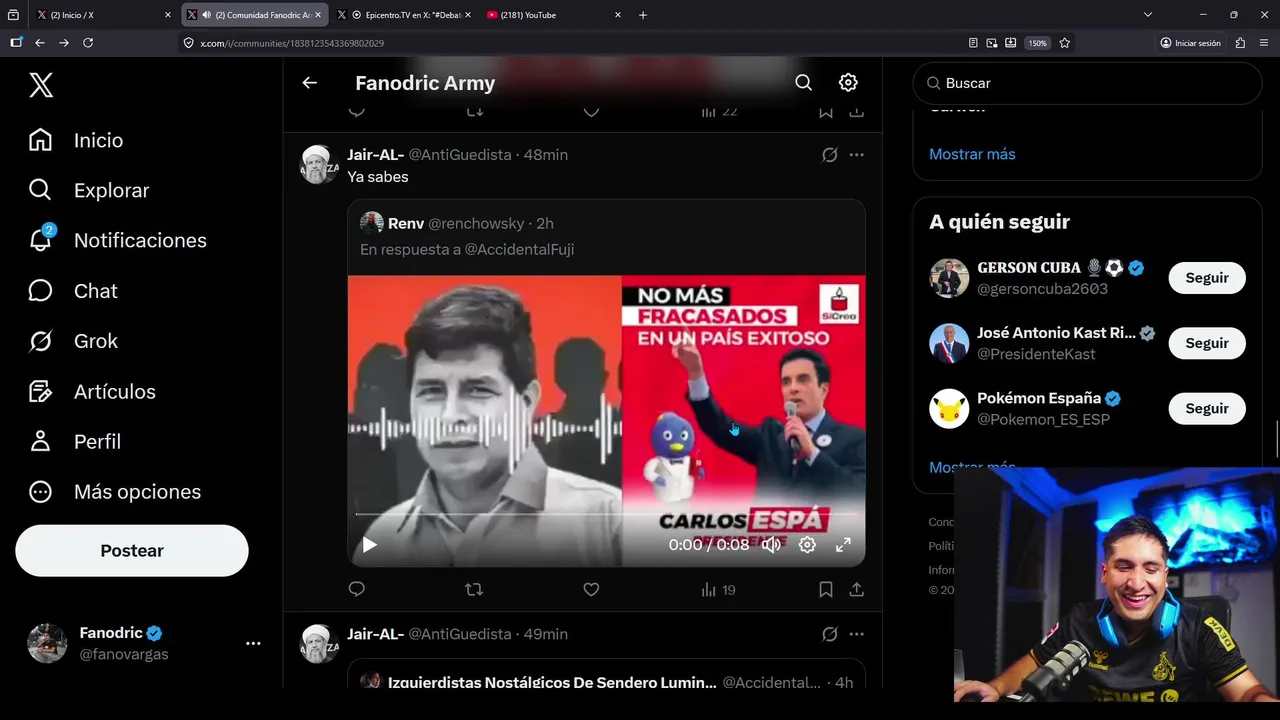Open Más opciones in sidebar
This screenshot has height=720, width=1280.
pos(115,492)
